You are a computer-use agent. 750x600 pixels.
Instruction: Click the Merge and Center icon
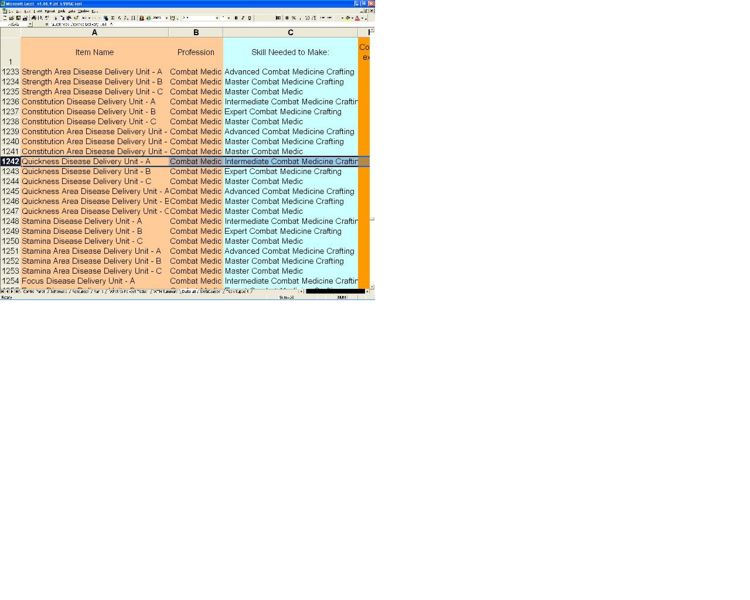[x=278, y=18]
